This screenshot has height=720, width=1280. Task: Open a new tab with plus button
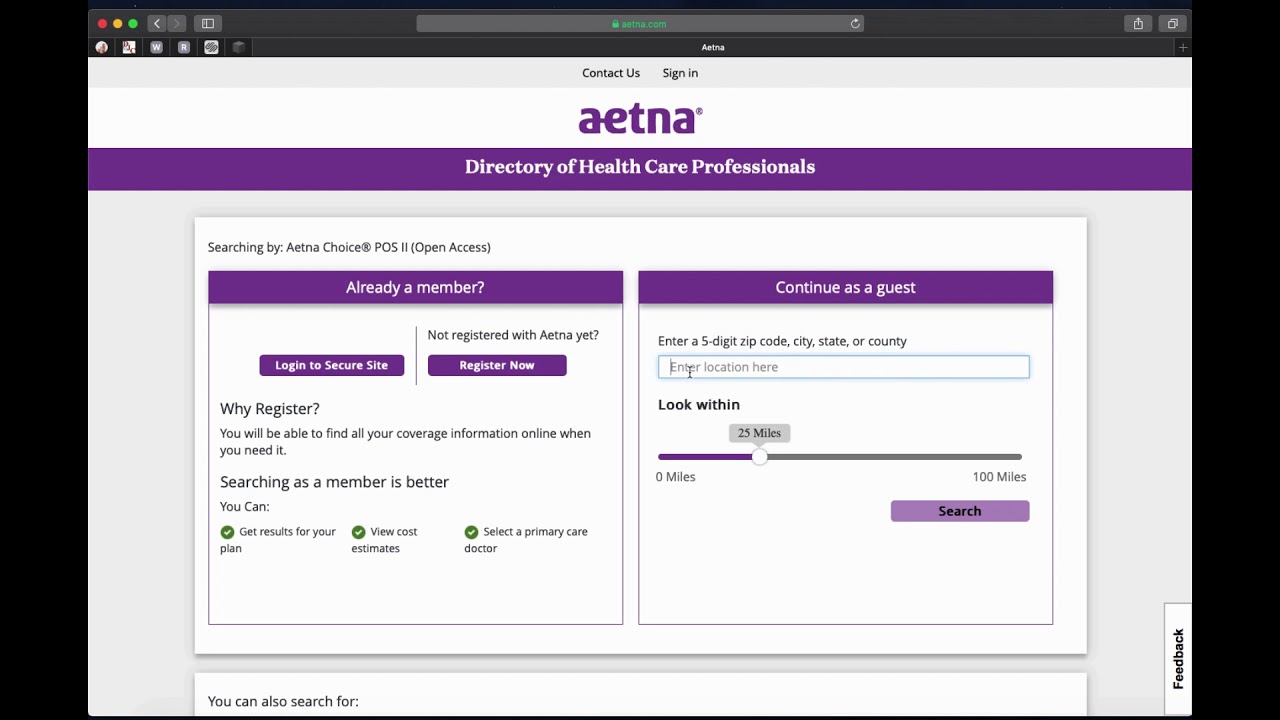[1183, 47]
